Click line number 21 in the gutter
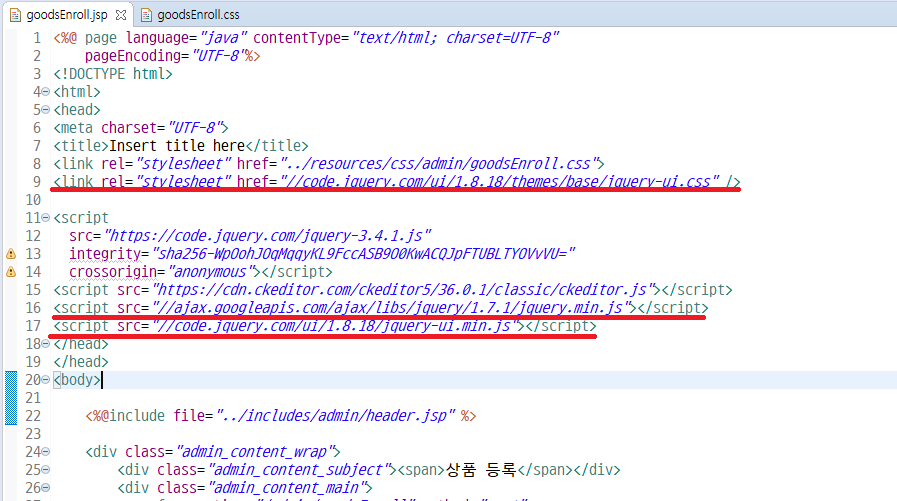Screen dimensions: 897x501 [33, 398]
